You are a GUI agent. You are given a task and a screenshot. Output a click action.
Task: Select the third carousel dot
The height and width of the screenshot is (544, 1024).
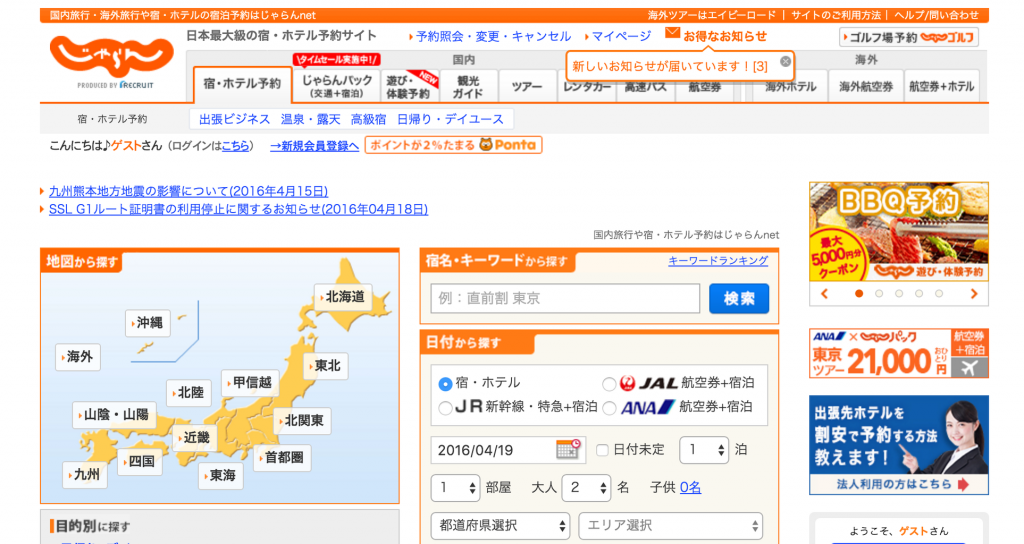coord(899,294)
